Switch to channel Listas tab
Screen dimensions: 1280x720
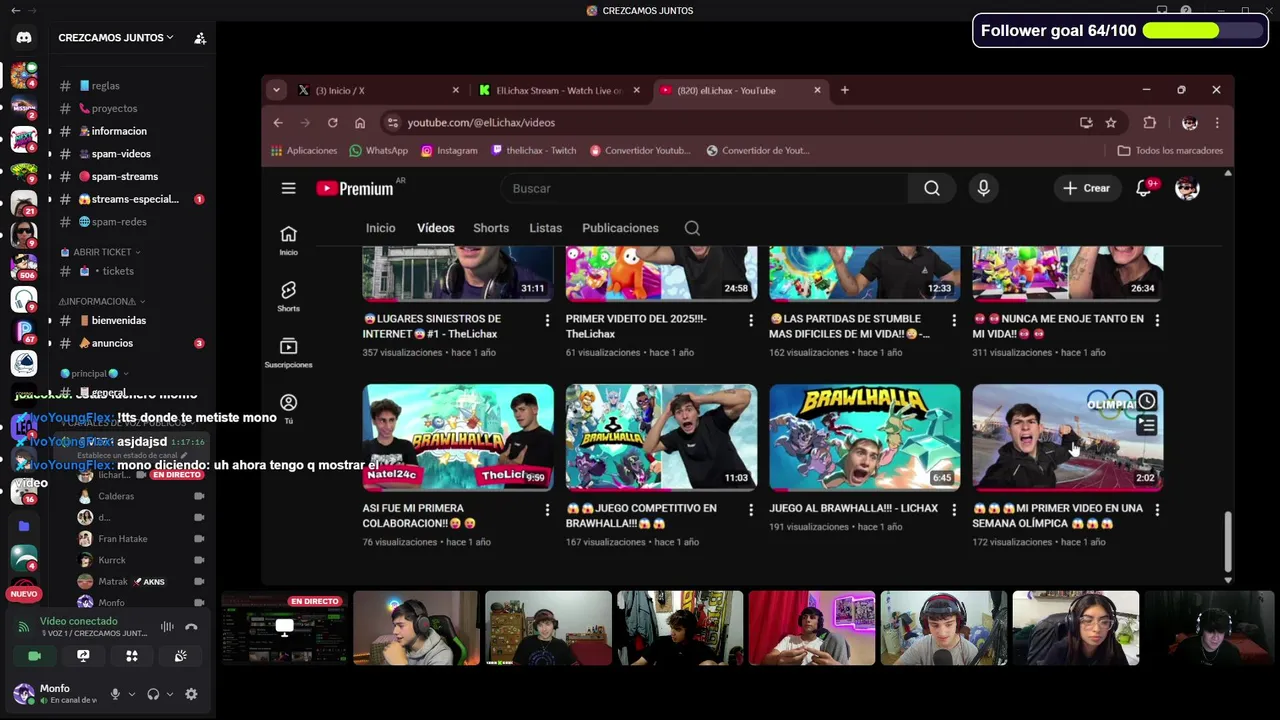coord(545,228)
